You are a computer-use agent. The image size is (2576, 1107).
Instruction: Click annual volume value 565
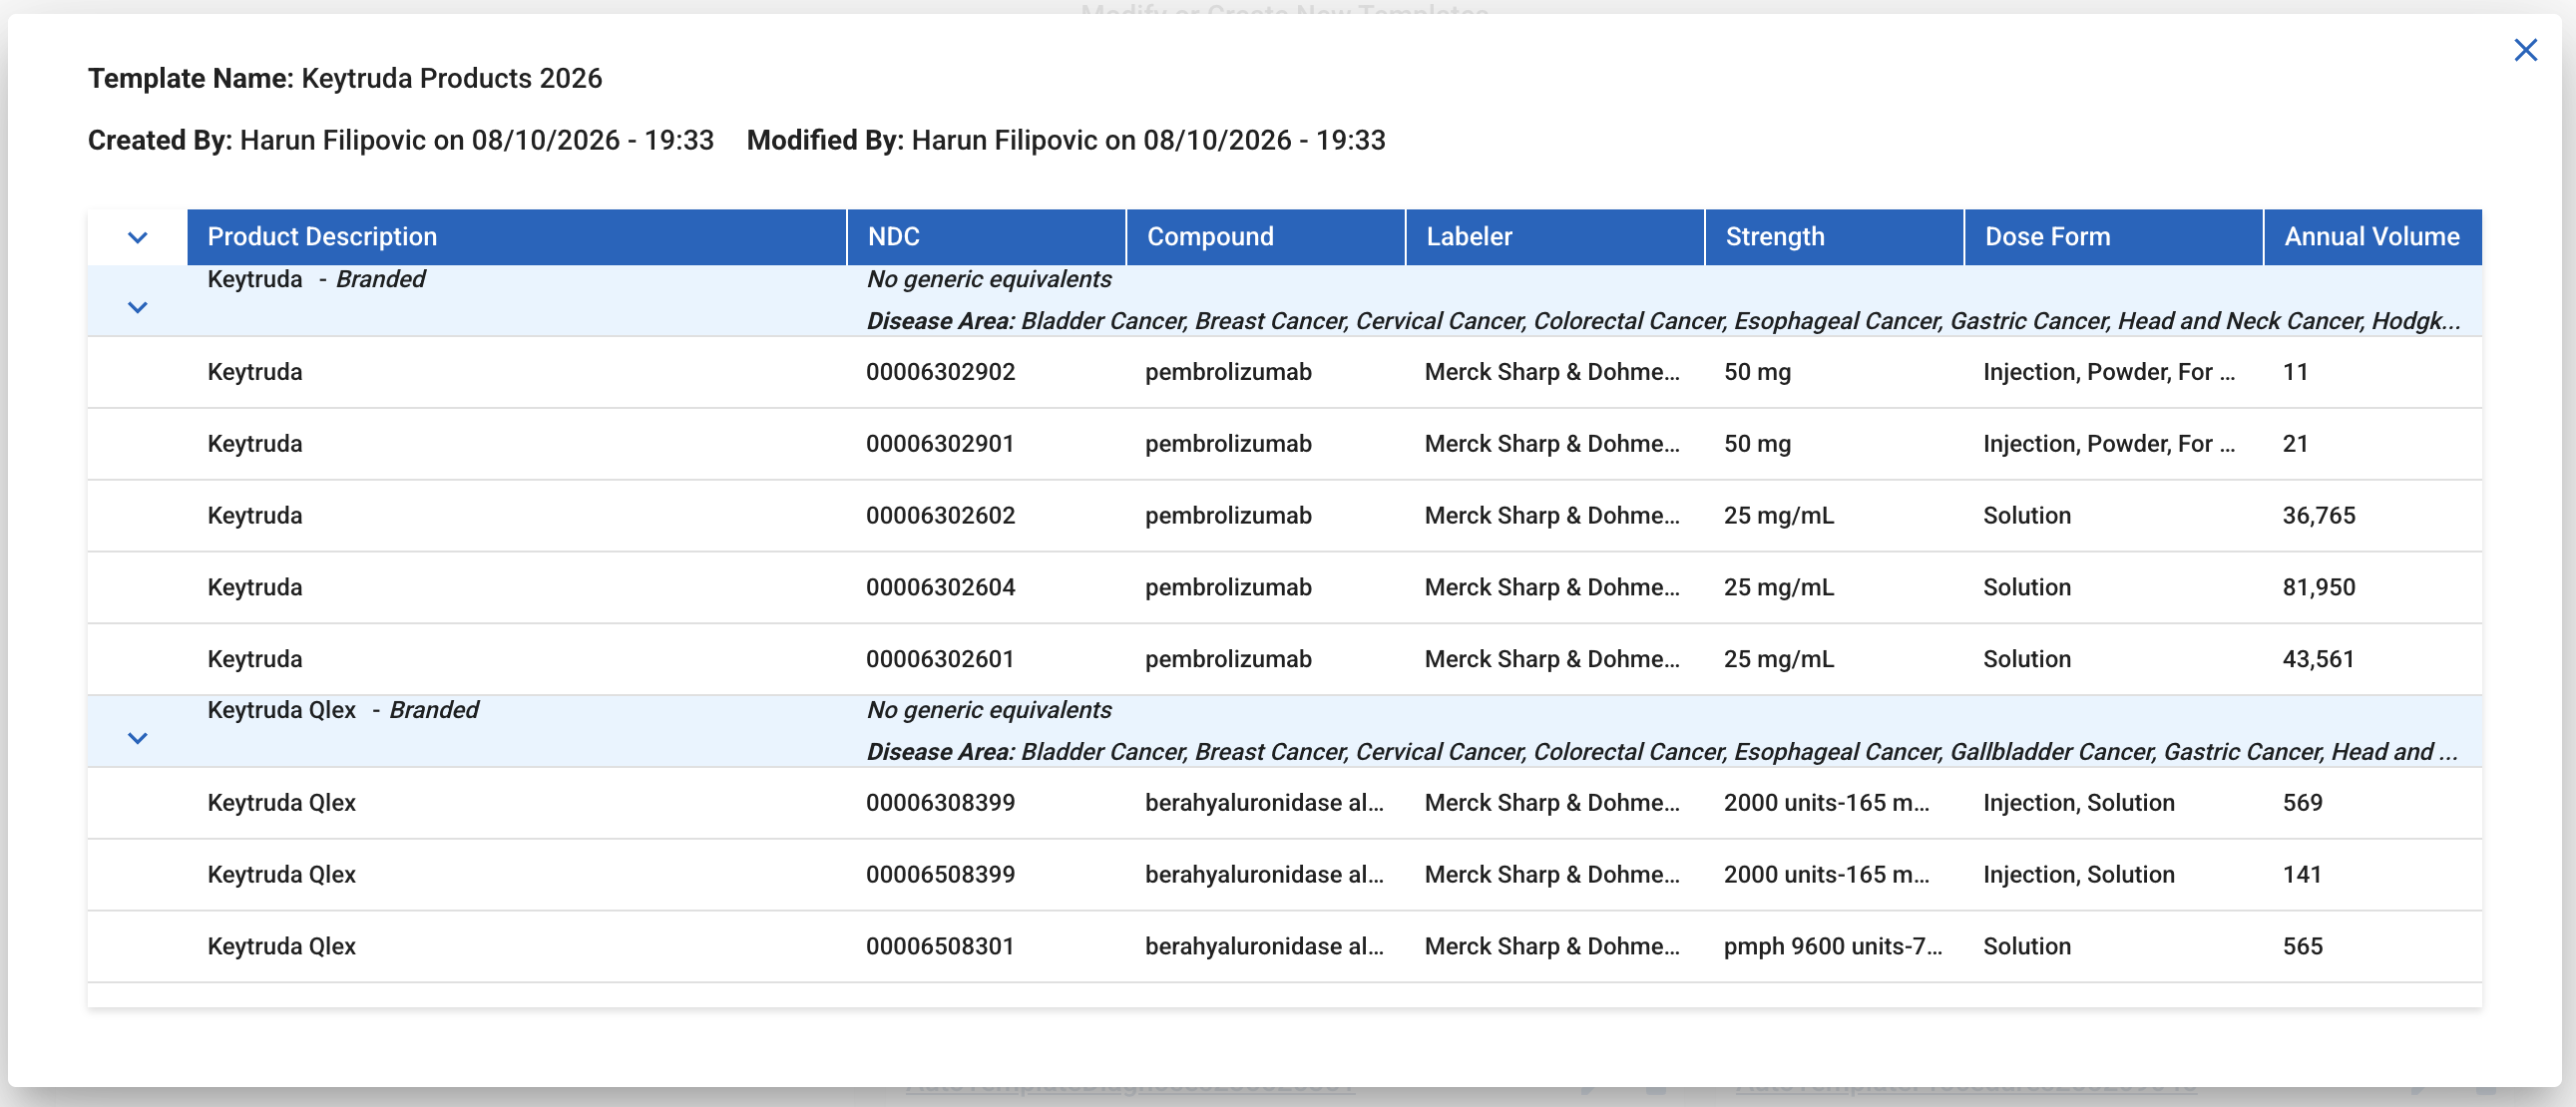click(2302, 947)
